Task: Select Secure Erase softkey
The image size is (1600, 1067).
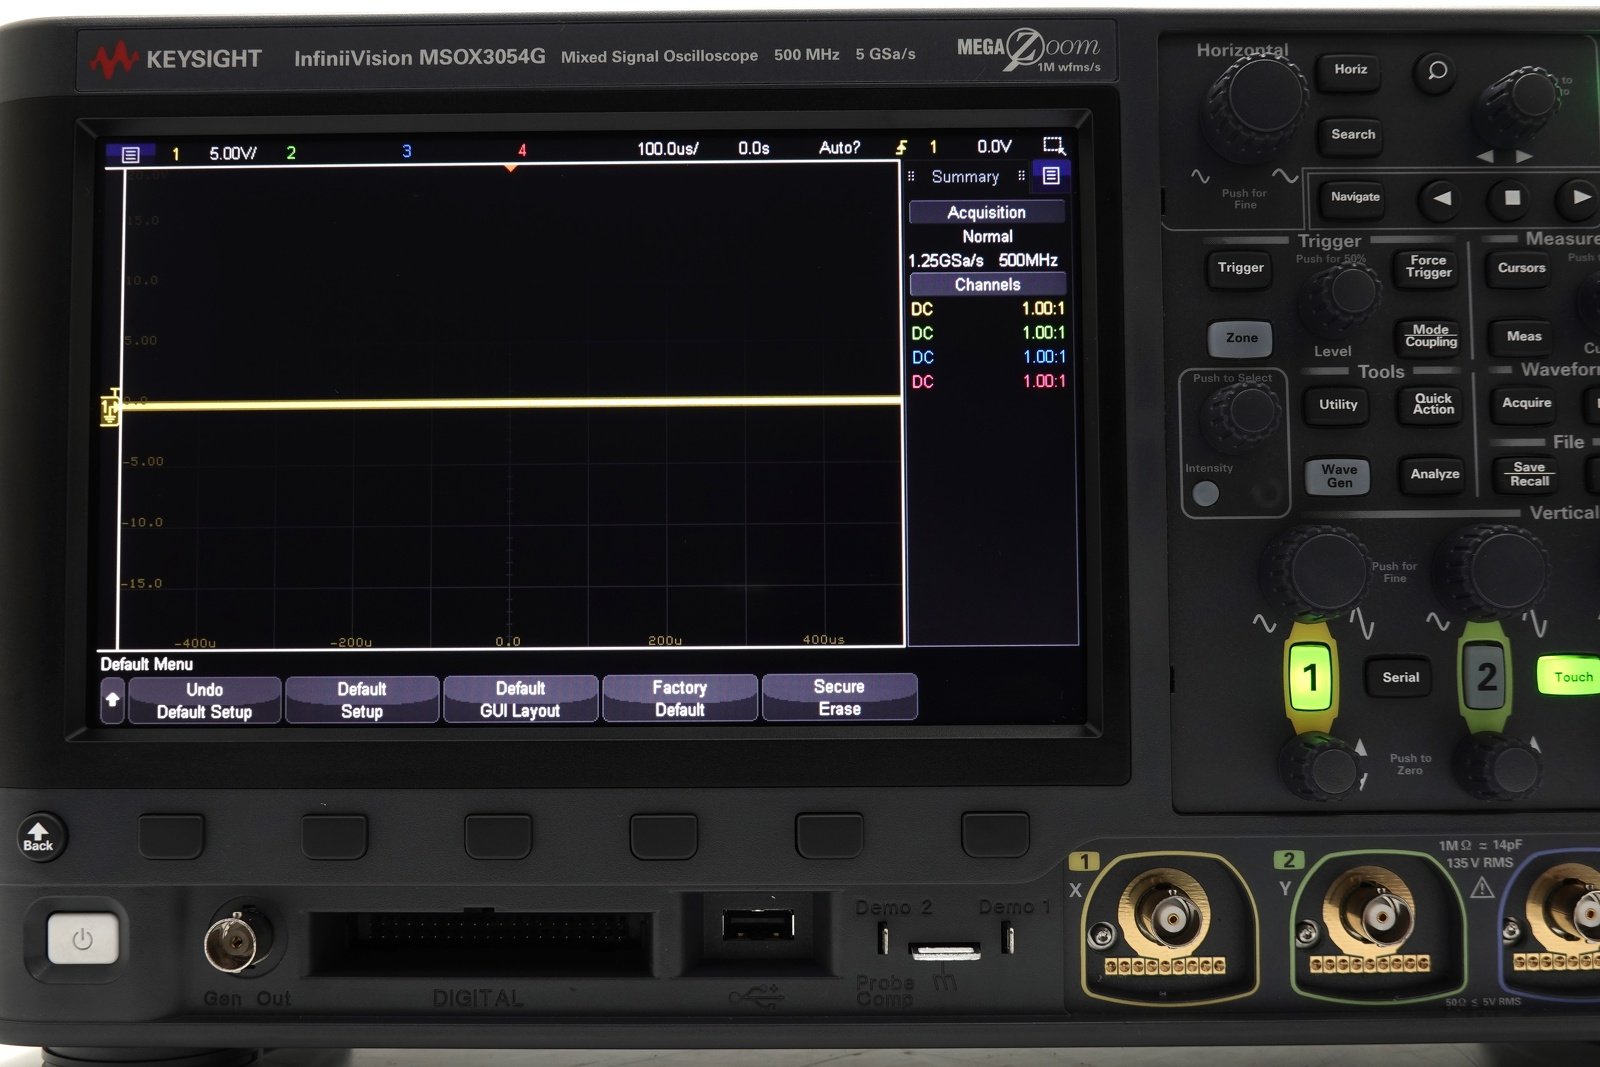Action: coord(839,697)
